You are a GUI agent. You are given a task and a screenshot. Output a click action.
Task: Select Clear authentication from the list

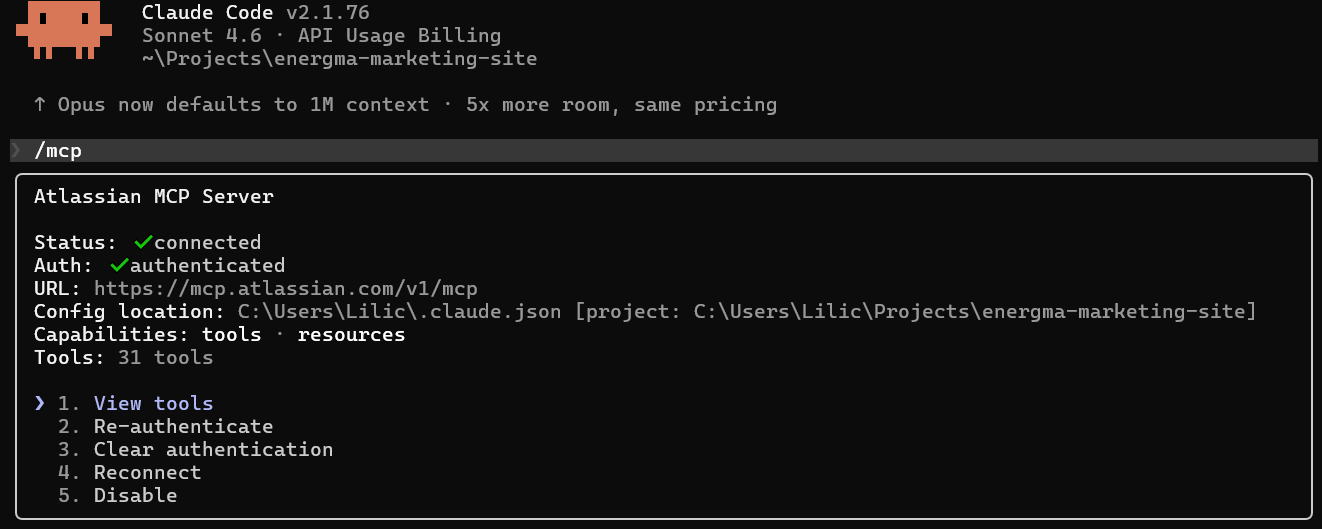(213, 449)
